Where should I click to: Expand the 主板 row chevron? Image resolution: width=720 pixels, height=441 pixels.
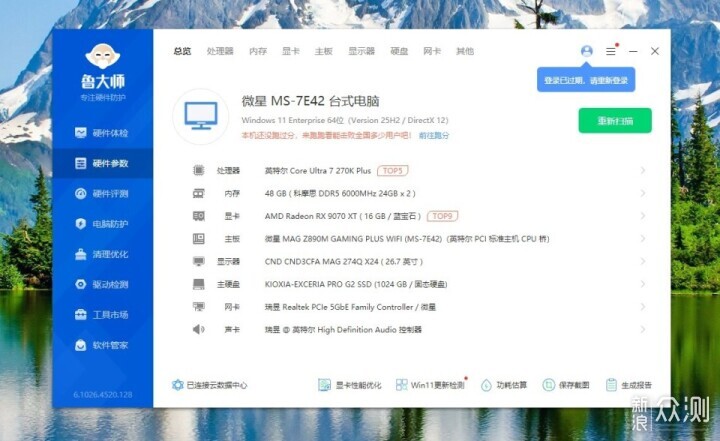pos(643,238)
